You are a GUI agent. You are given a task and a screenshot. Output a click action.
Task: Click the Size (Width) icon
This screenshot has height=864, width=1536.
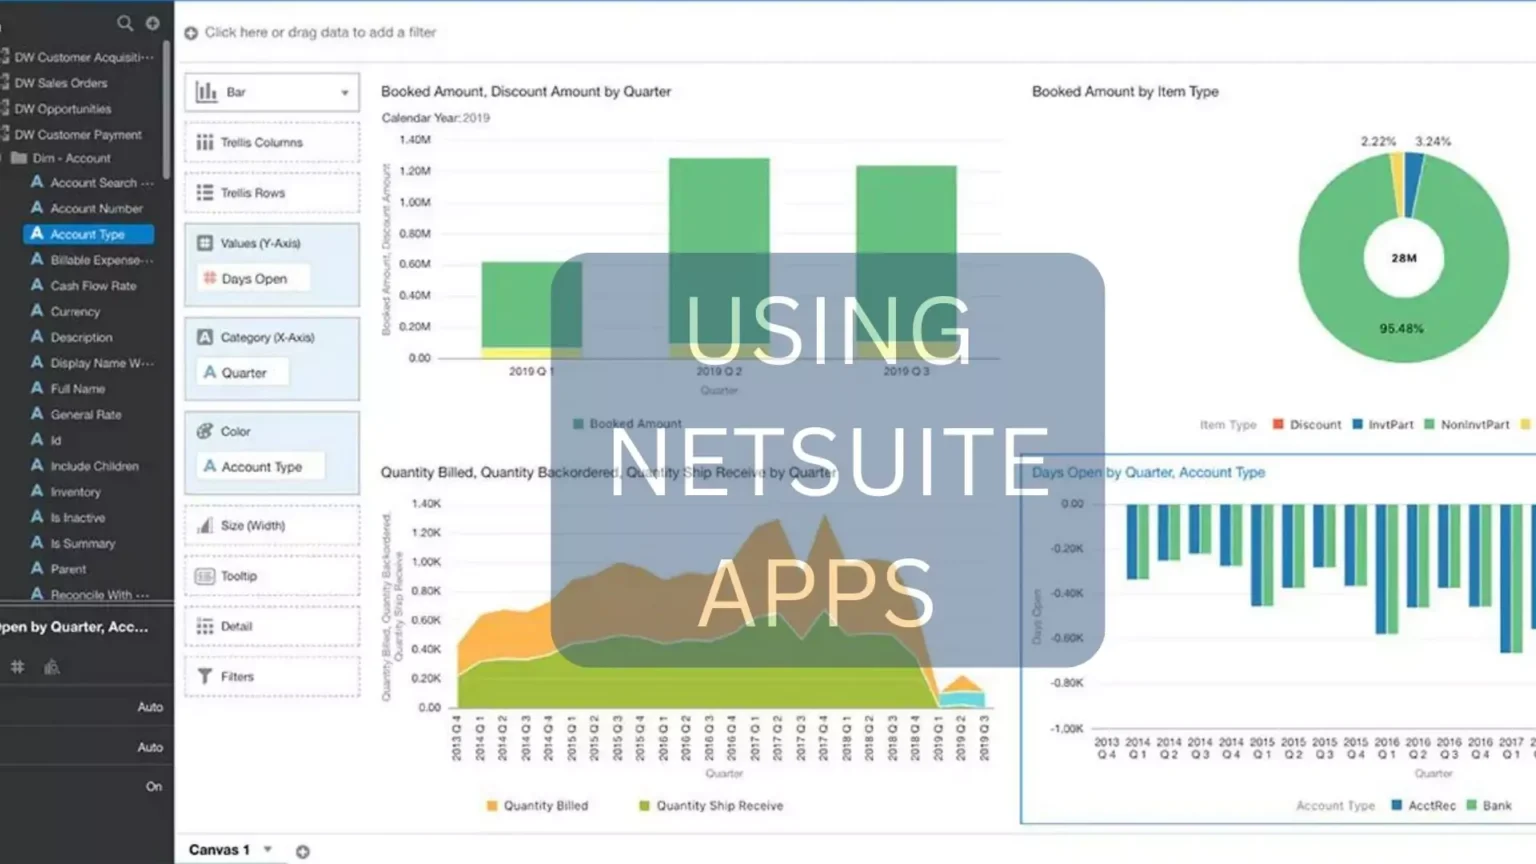pos(205,525)
